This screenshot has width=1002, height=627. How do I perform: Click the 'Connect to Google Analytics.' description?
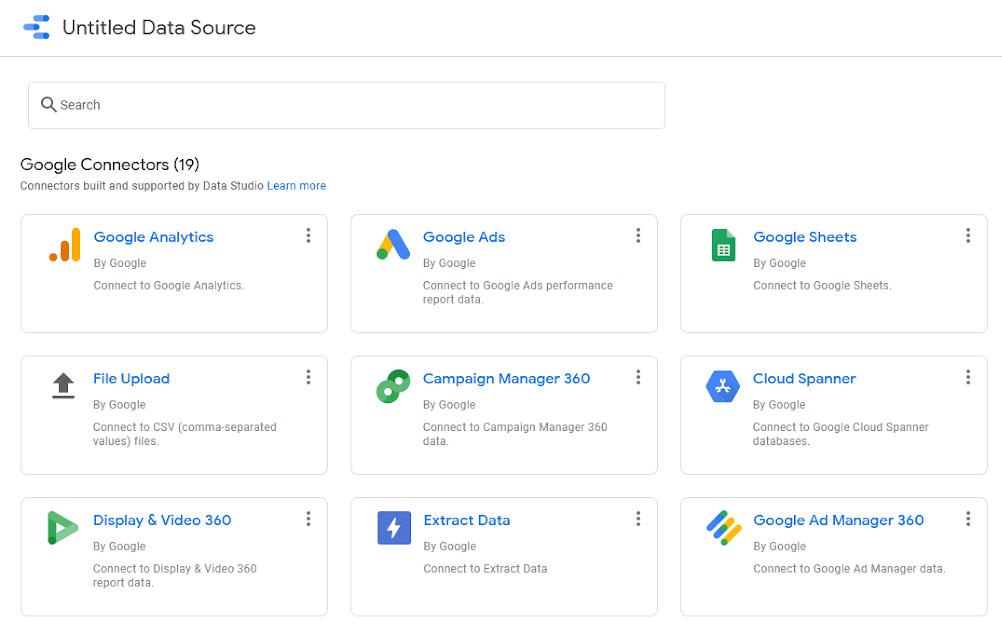169,286
